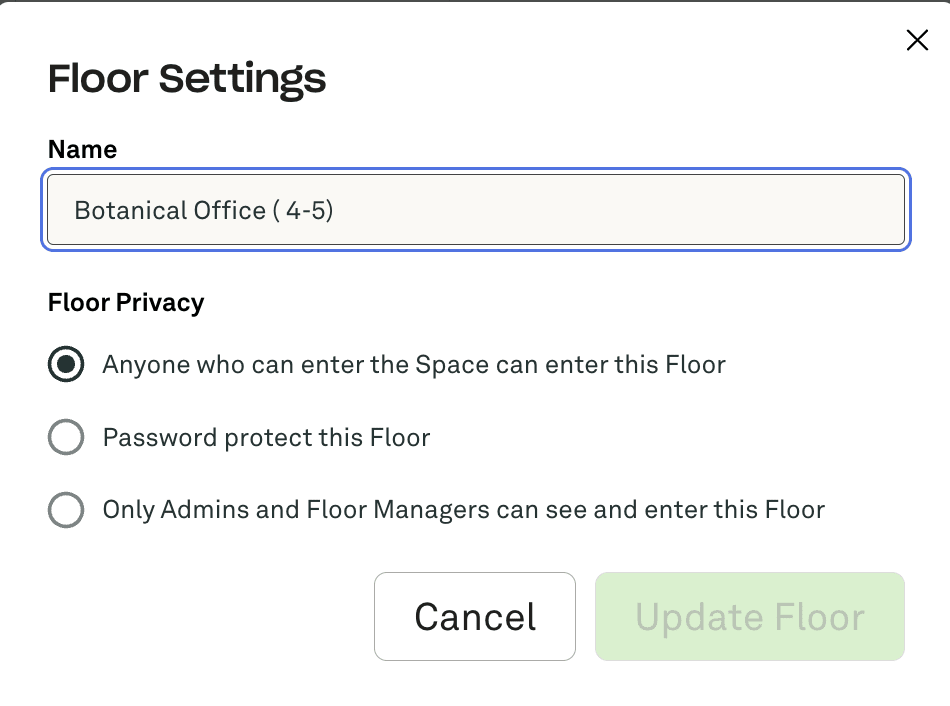Viewport: 950px width, 706px height.
Task: Select the 'Anyone who can enter' radio button
Action: click(x=66, y=365)
